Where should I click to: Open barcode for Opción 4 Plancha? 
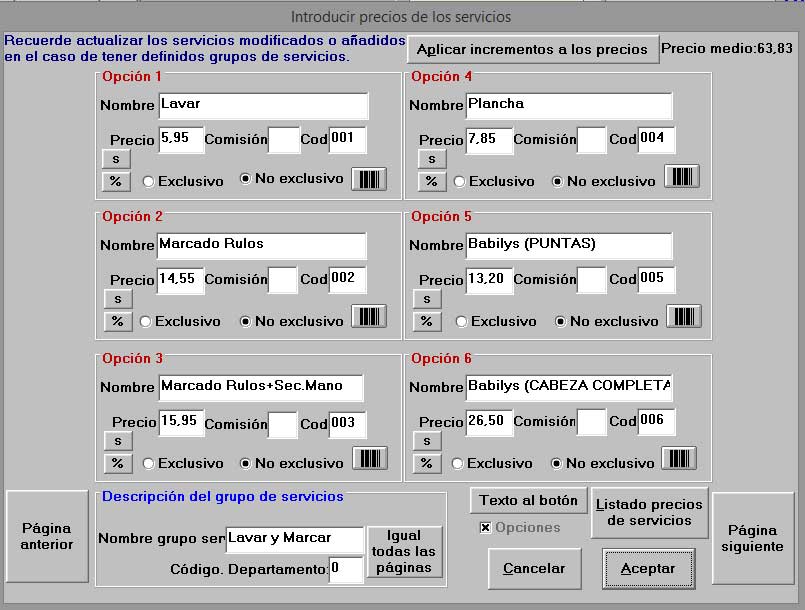(x=682, y=177)
